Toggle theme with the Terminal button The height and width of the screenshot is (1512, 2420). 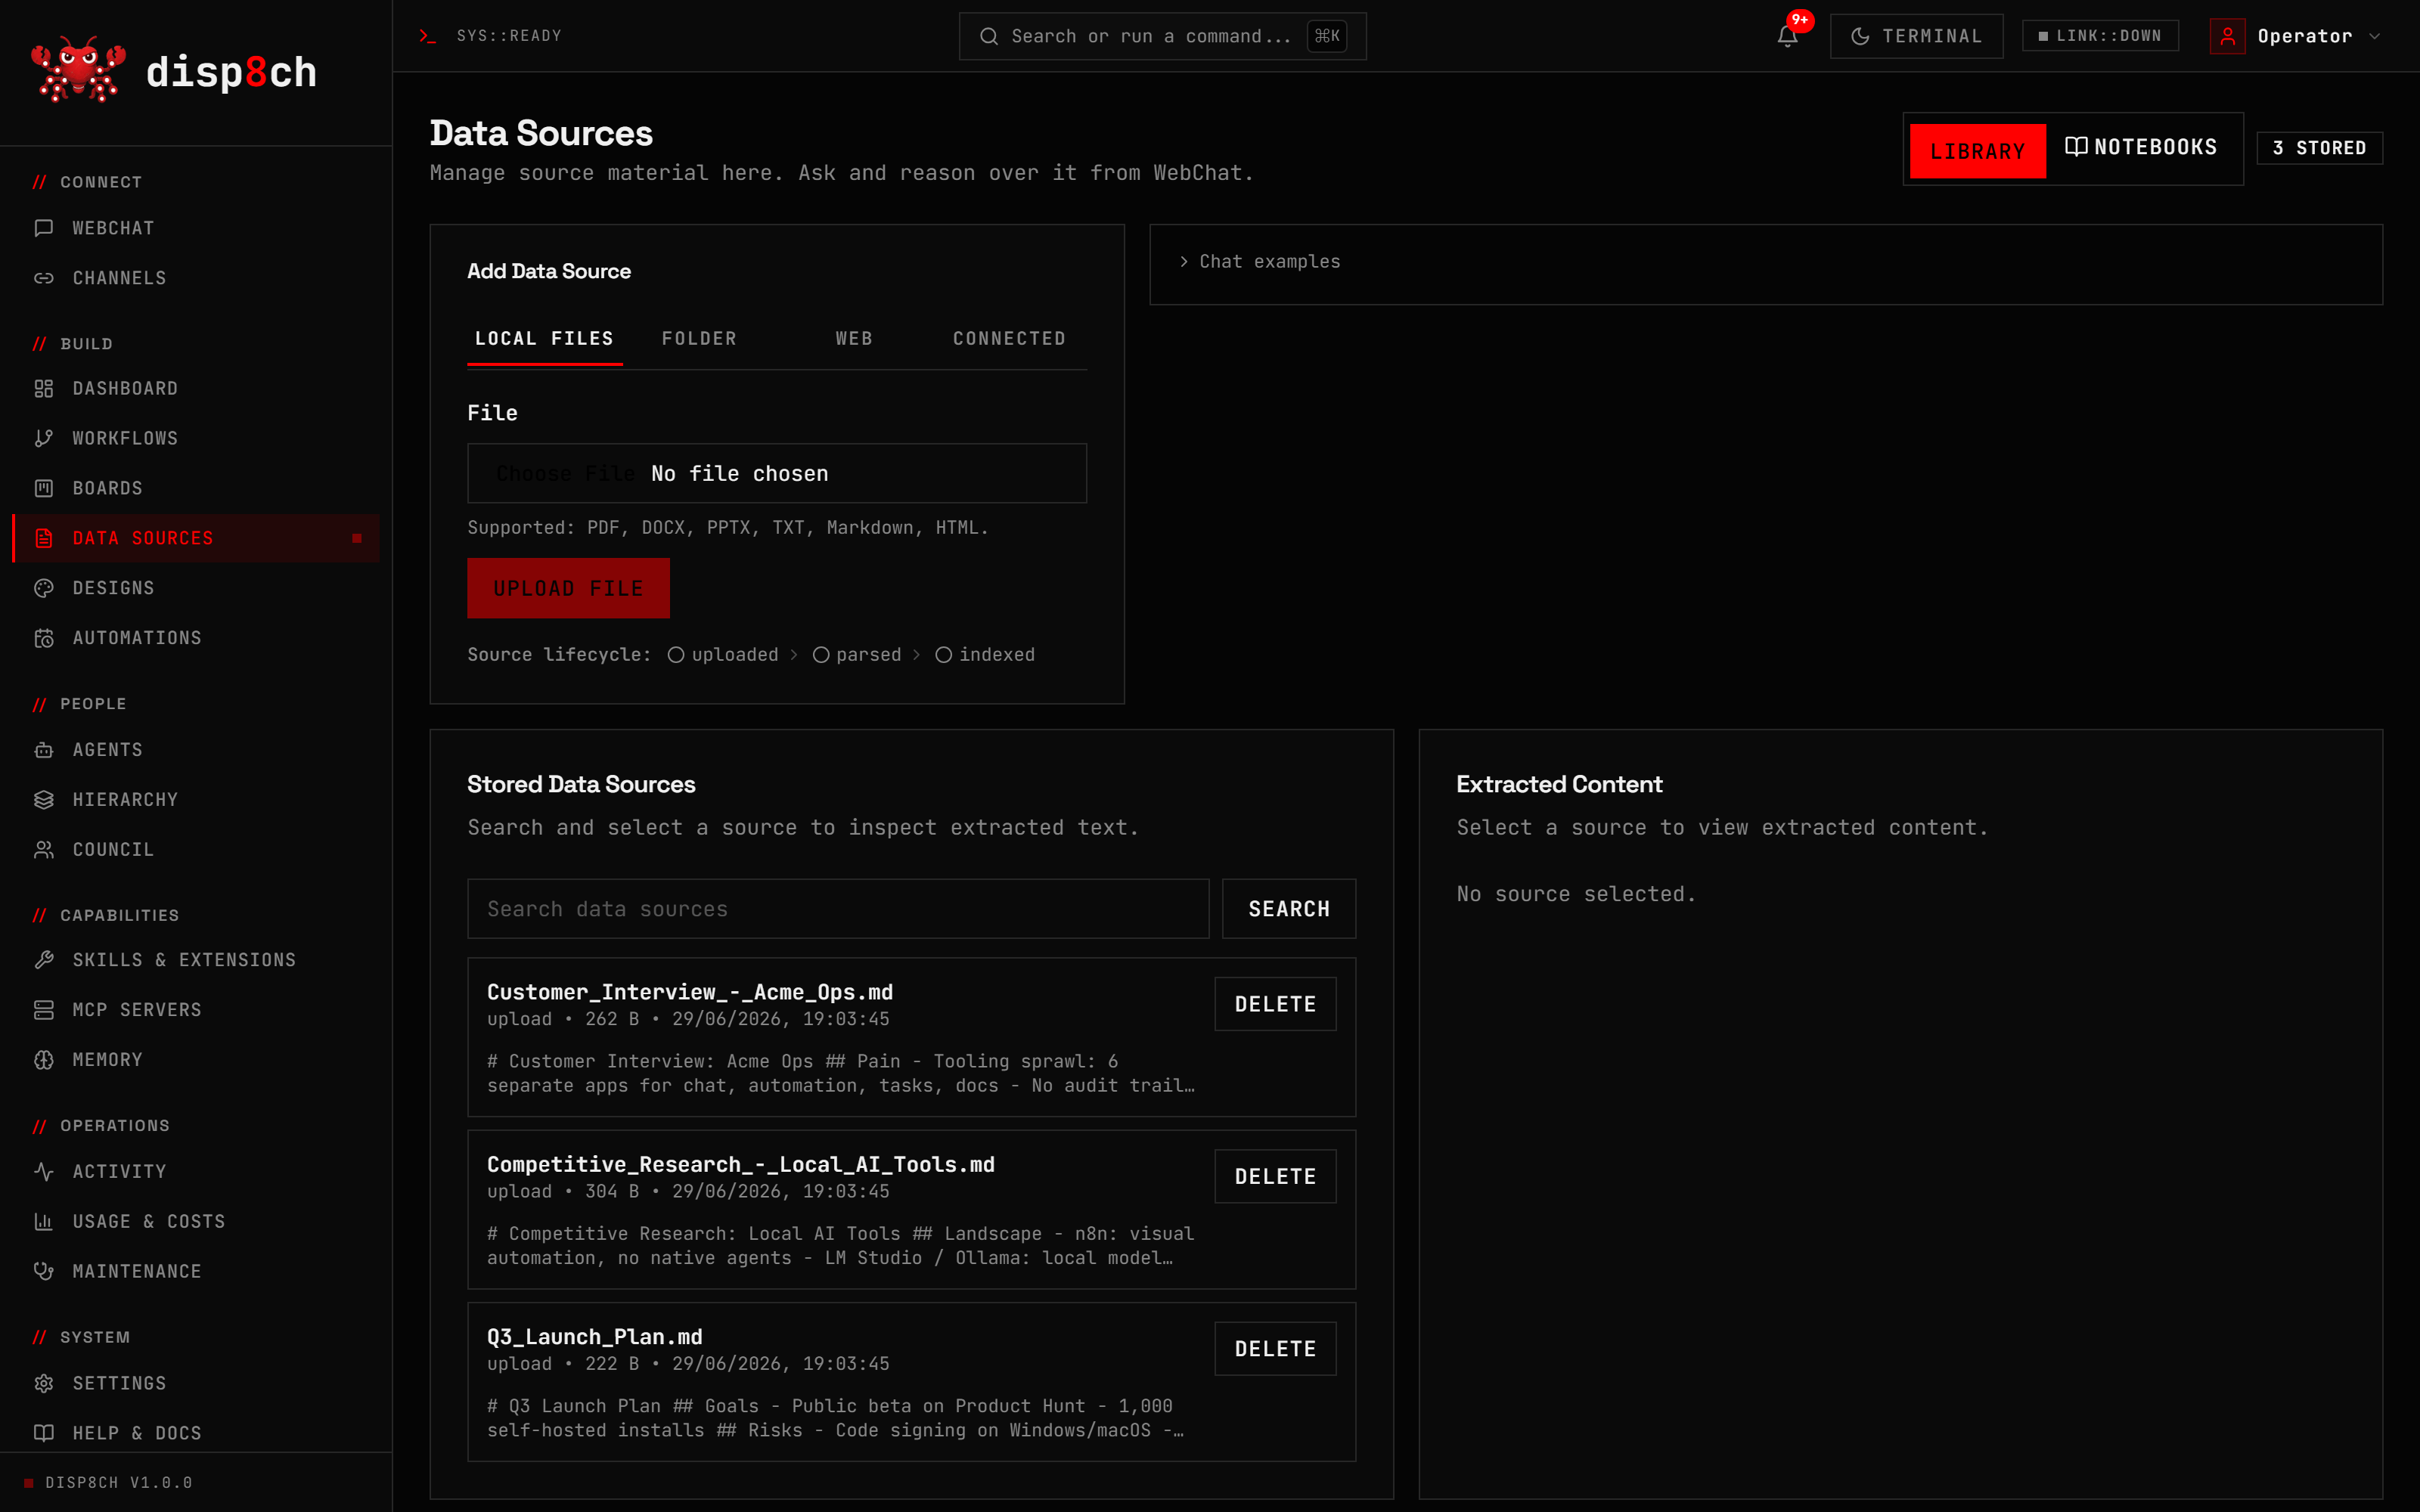point(1916,36)
